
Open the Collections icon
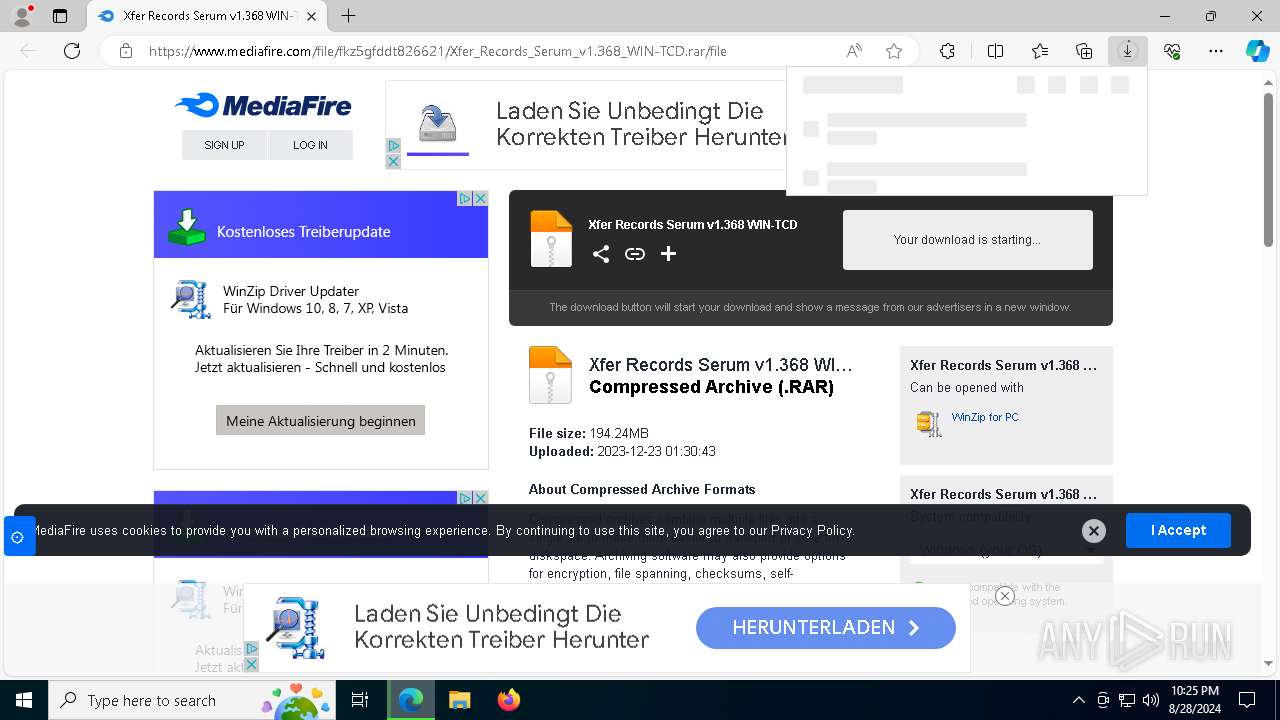pos(1084,51)
